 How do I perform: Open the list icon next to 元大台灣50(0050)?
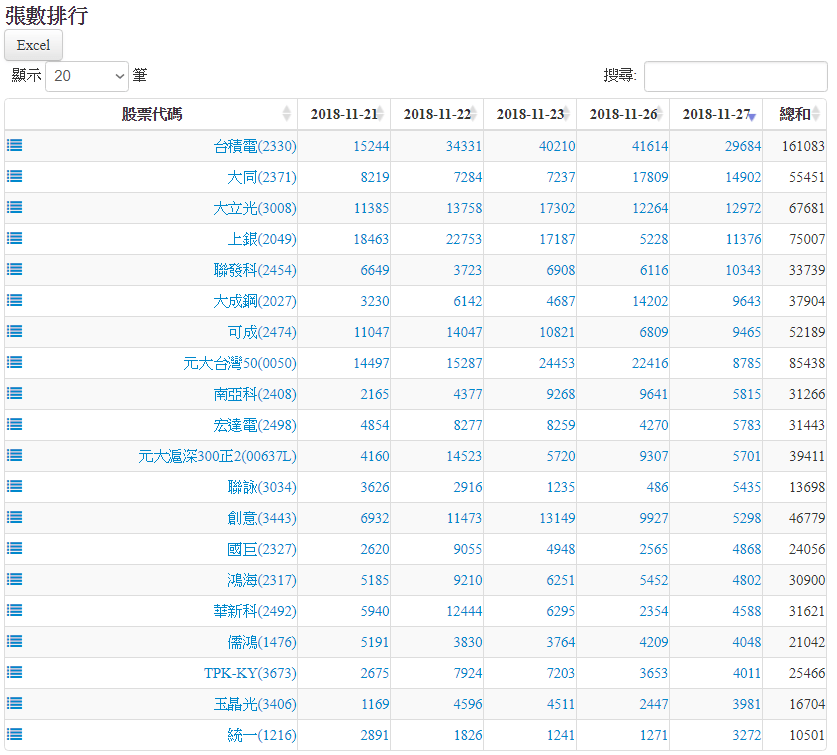15,362
